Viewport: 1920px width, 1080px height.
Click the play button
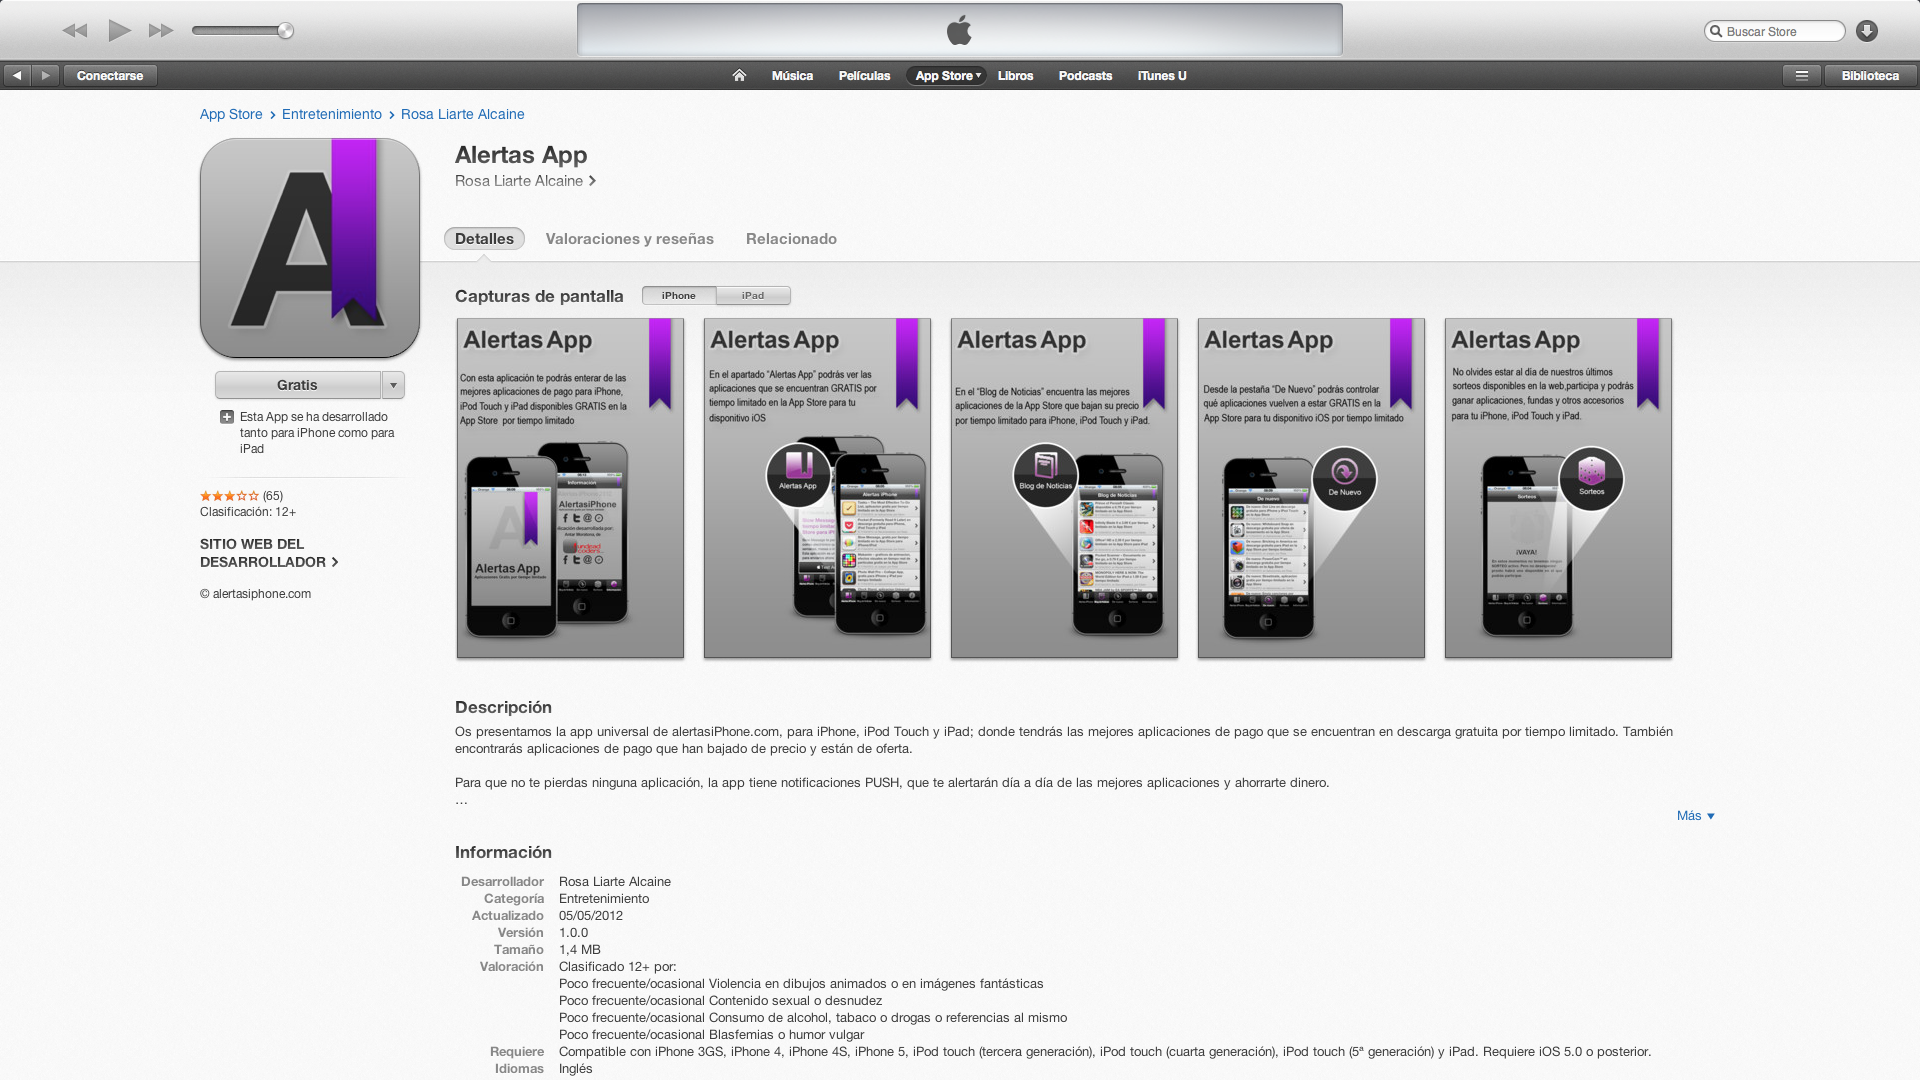(x=119, y=30)
